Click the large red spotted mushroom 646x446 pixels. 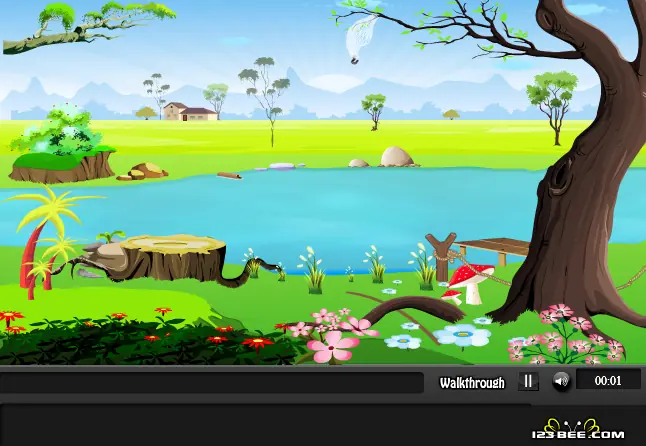pyautogui.click(x=471, y=282)
